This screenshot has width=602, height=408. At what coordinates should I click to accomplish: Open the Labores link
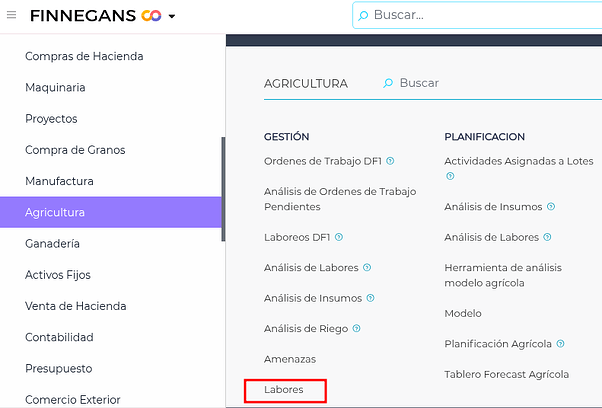pos(283,389)
